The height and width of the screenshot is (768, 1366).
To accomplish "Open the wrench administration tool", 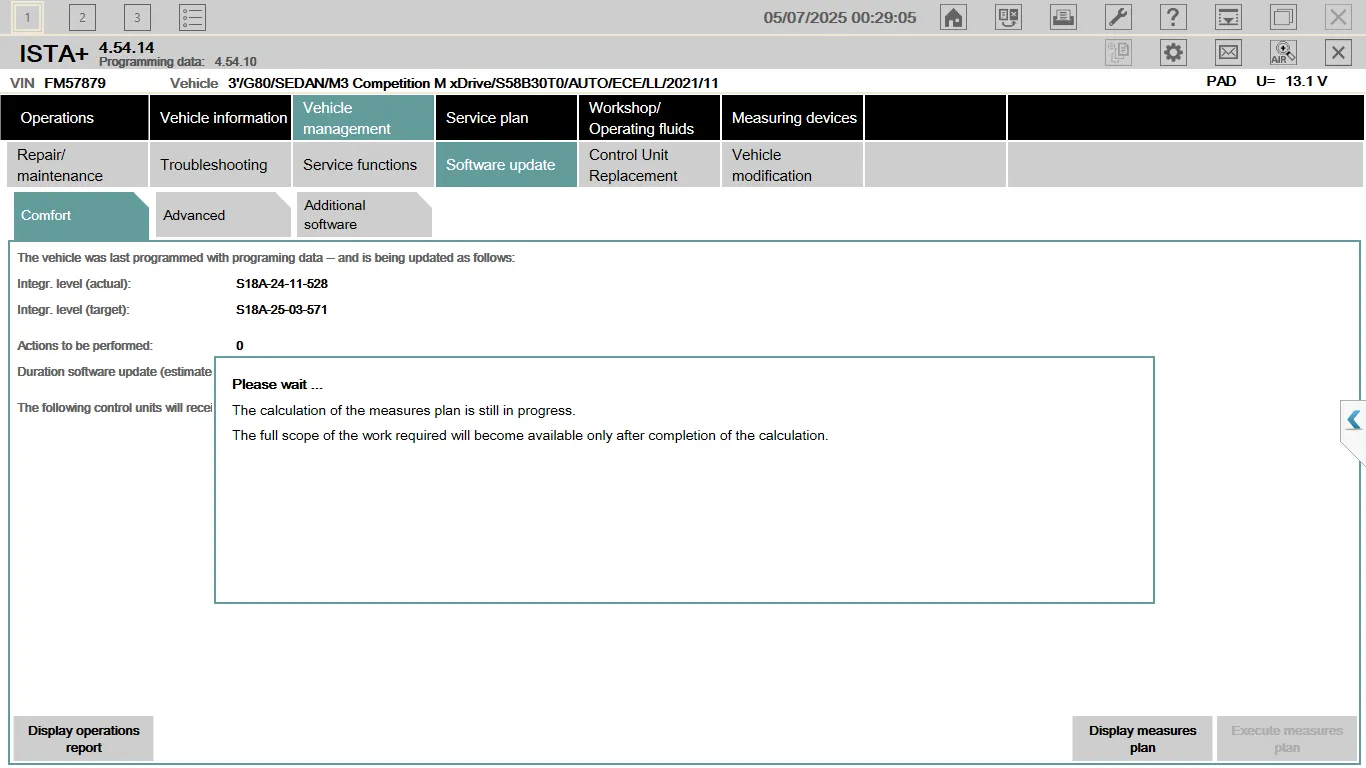I will point(1118,17).
